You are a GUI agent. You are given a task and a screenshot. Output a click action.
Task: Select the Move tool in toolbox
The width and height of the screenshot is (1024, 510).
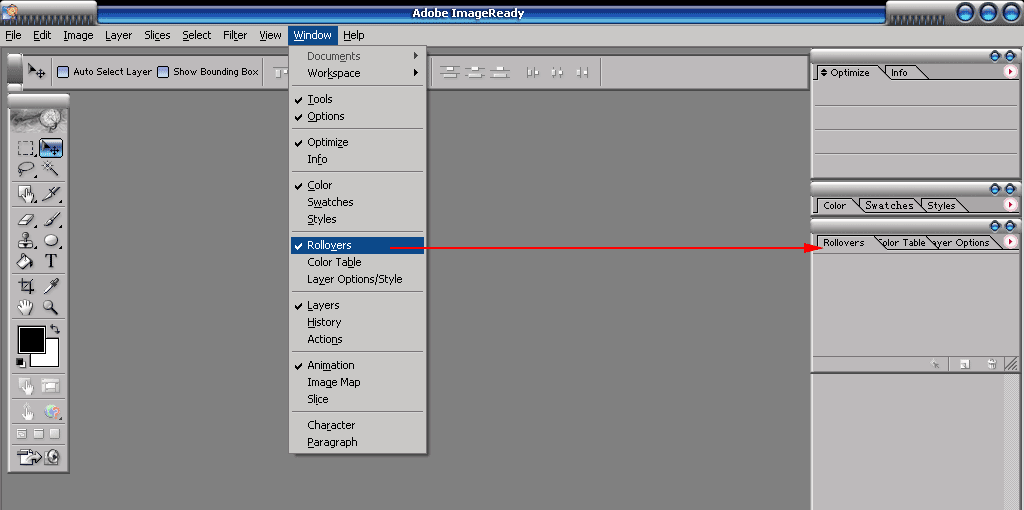point(51,148)
